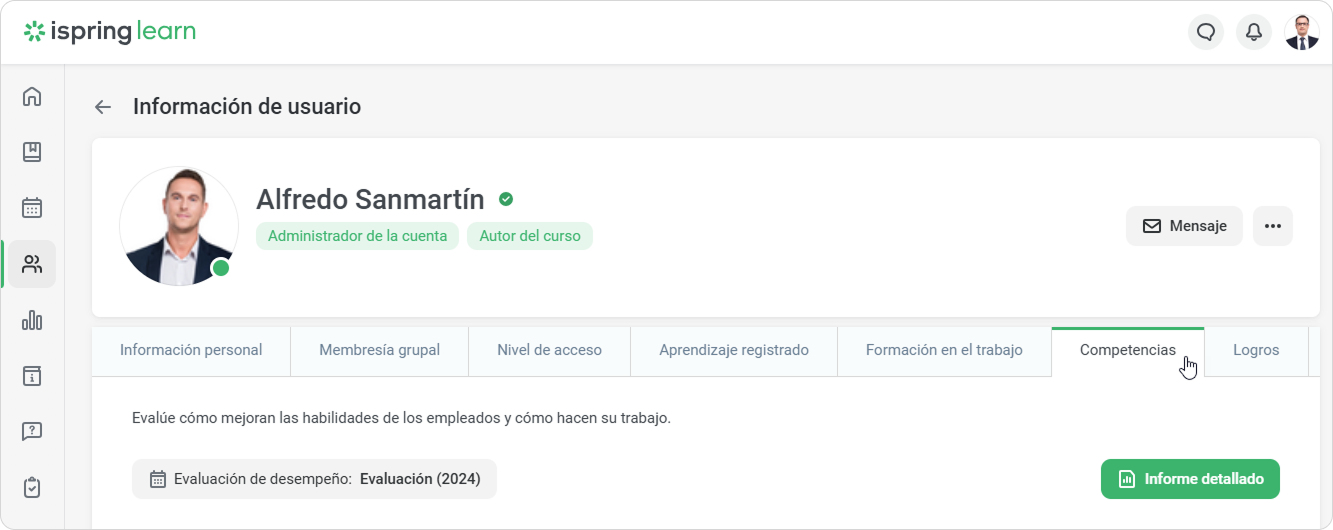
Task: Open the users icon in sidebar
Action: tap(32, 264)
